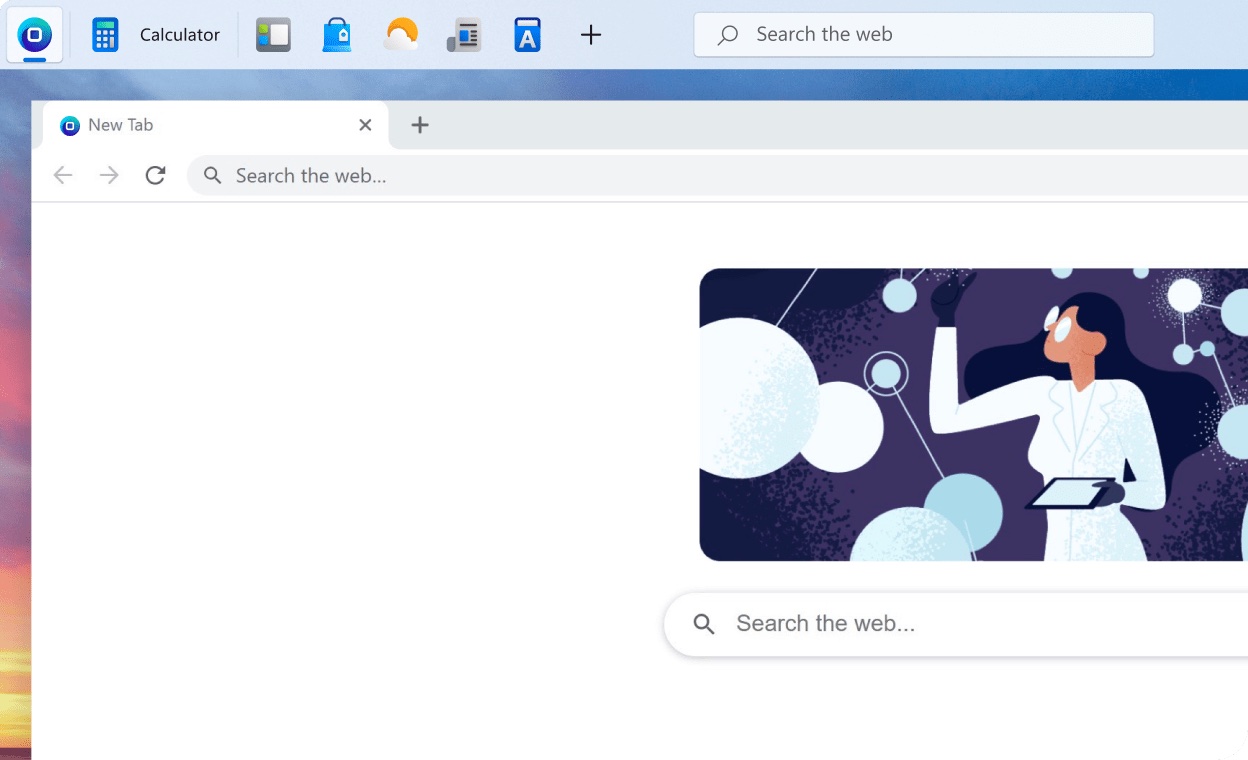Click the taskbar web search field
The height and width of the screenshot is (760, 1248).
tap(923, 34)
